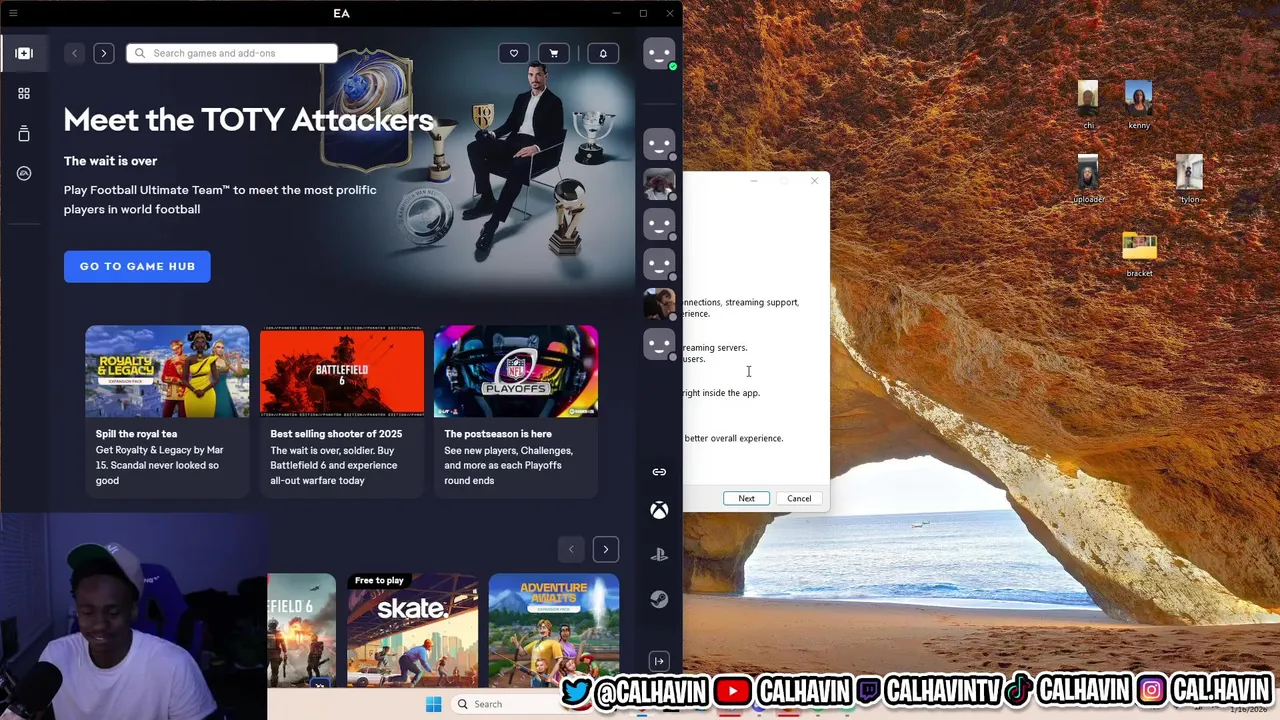Screen dimensions: 1280x720
Task: Show previous games with carousel left arrow
Action: [571, 549]
